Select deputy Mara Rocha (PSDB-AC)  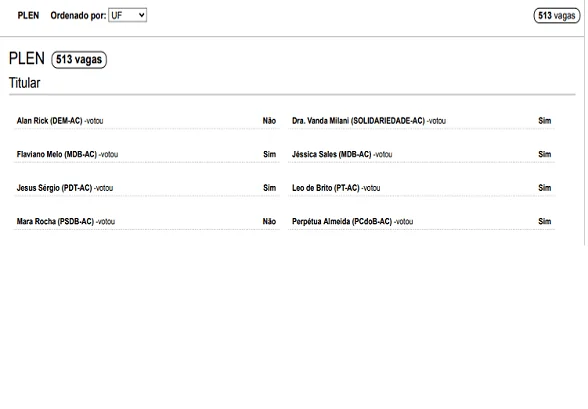(x=55, y=222)
